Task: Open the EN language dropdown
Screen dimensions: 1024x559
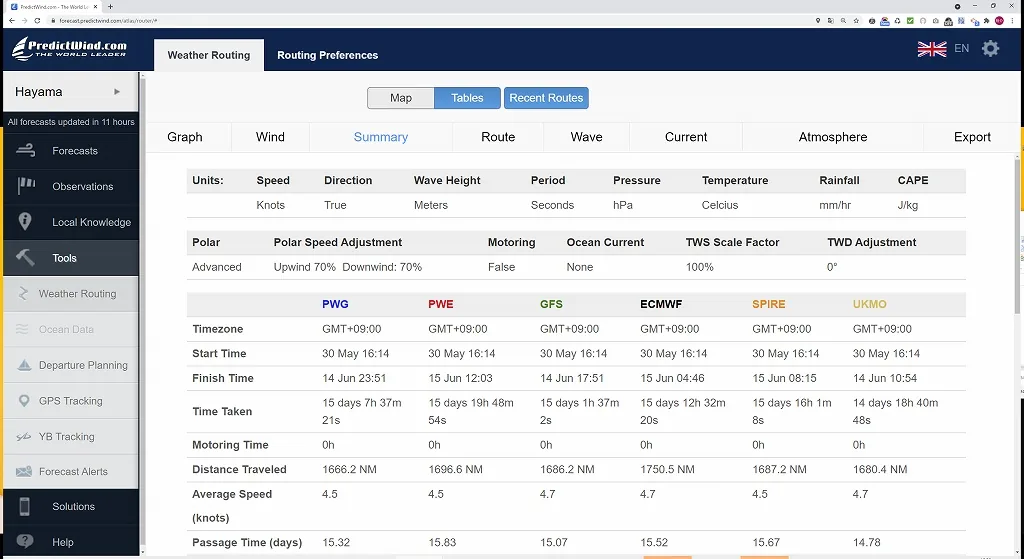Action: click(x=961, y=48)
